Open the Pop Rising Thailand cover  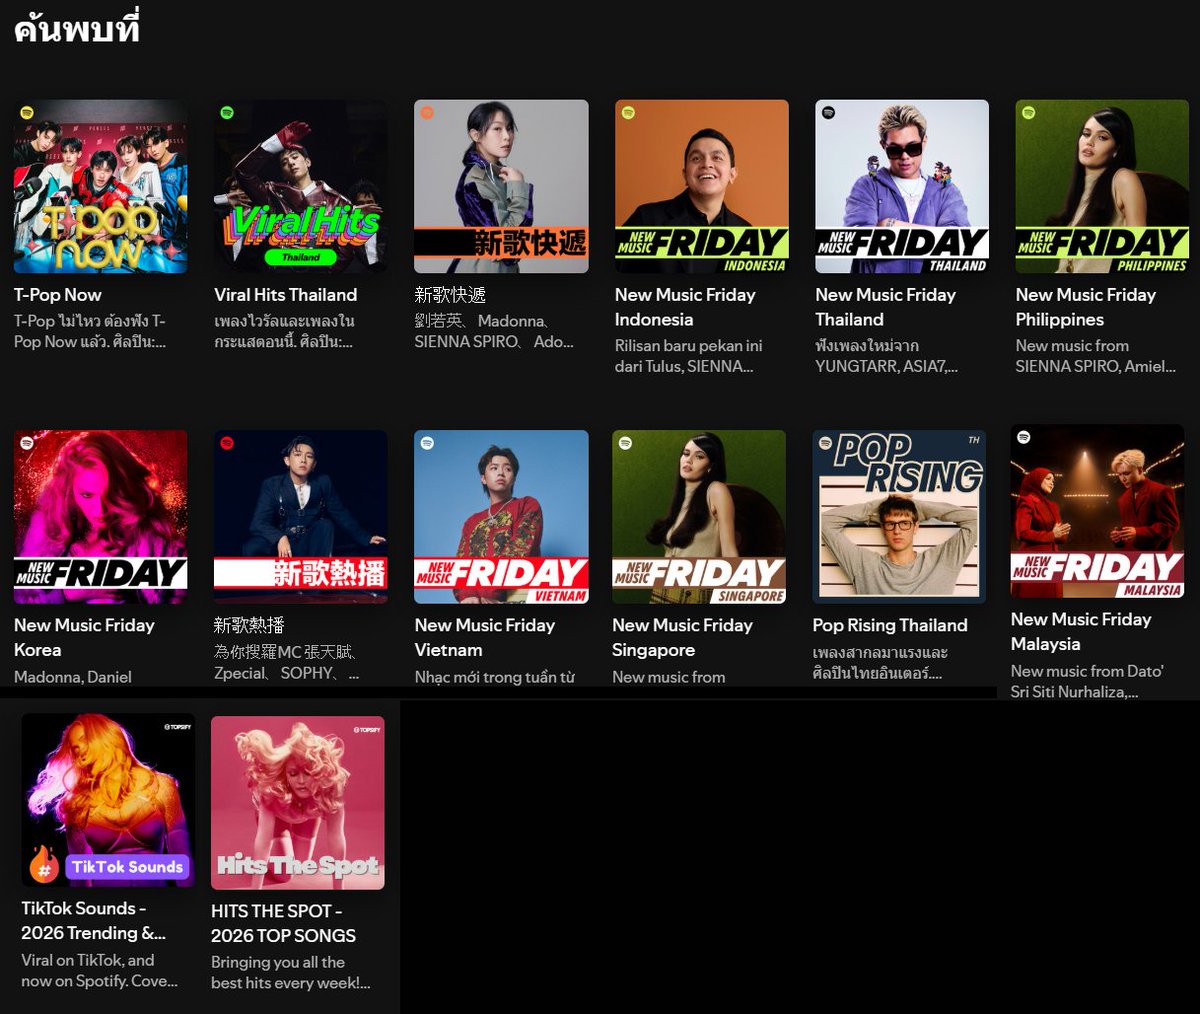(x=899, y=517)
